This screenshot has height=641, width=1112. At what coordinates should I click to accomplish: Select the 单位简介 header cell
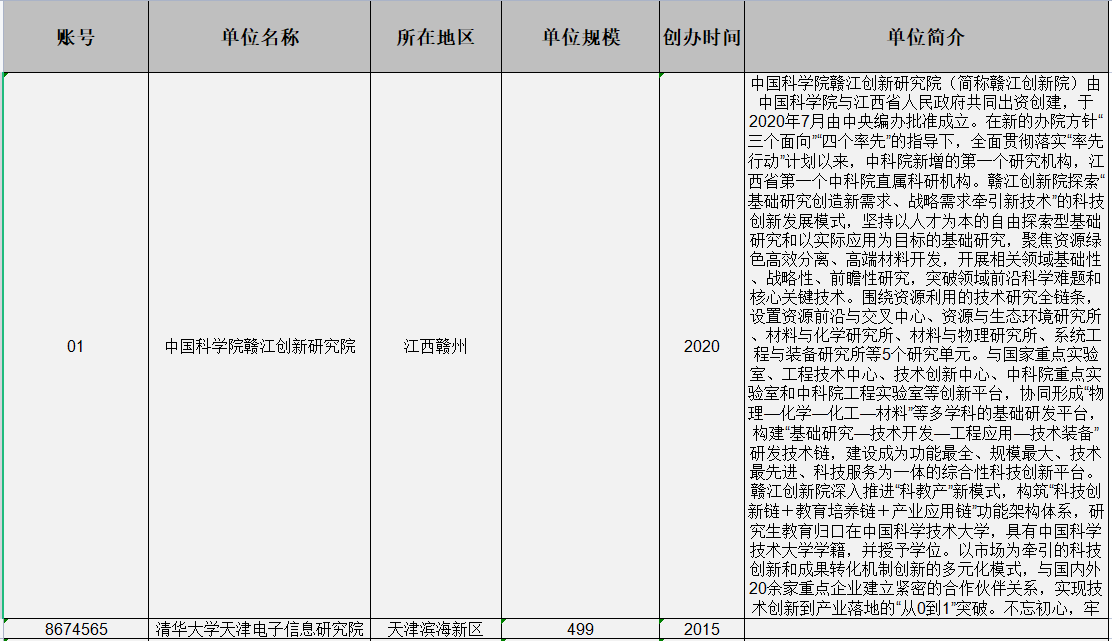(926, 37)
